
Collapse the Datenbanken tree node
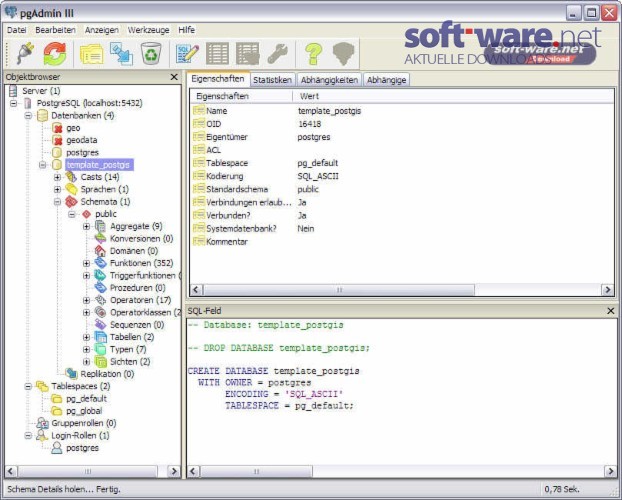coord(28,115)
